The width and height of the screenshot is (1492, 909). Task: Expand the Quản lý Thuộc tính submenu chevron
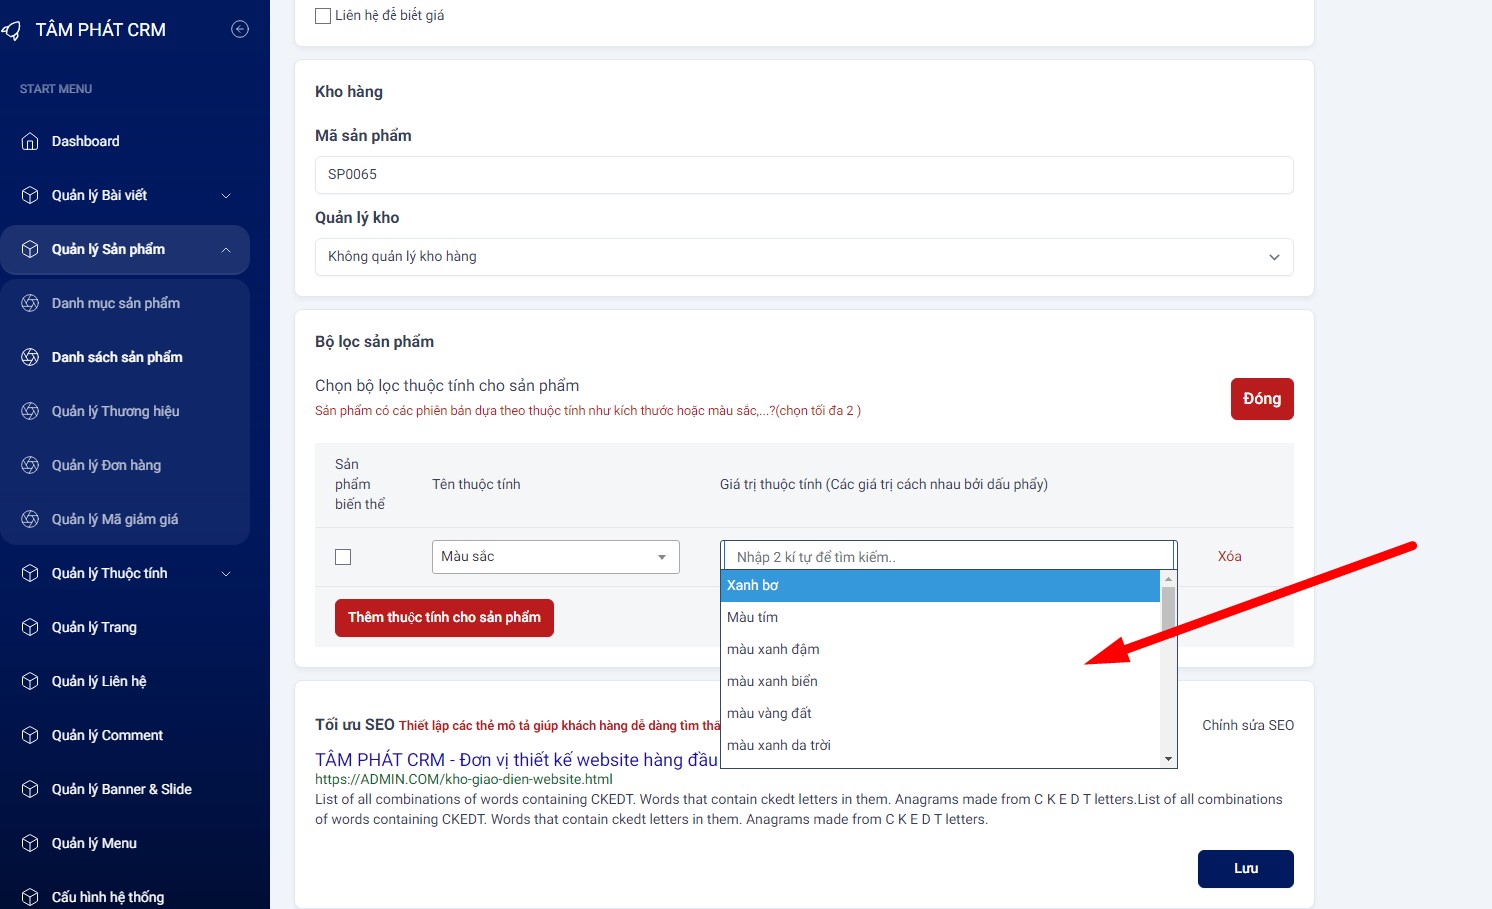point(226,574)
